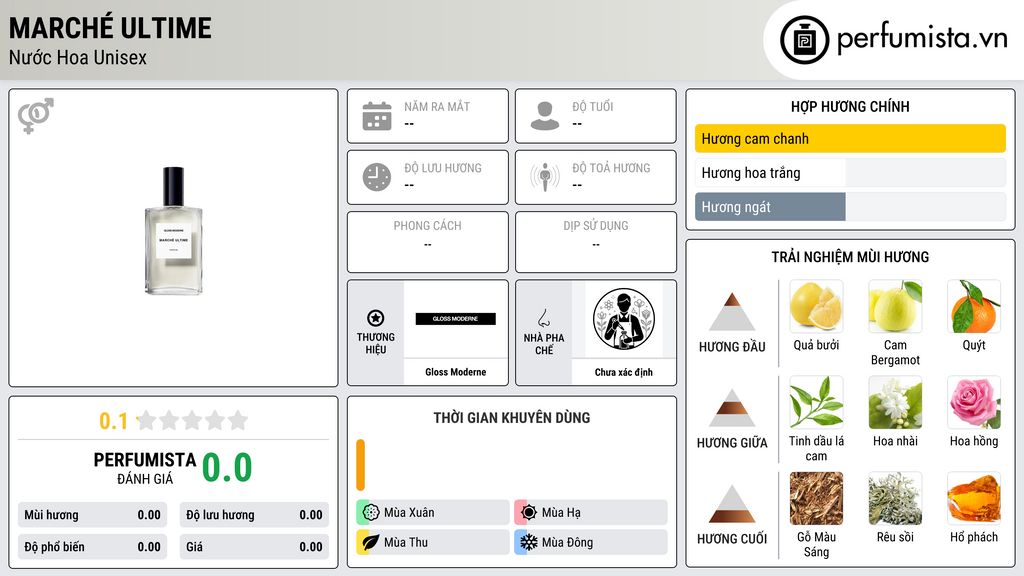The image size is (1024, 576).
Task: Select the Gỗ Màu Sáng note image
Action: pyautogui.click(x=816, y=498)
